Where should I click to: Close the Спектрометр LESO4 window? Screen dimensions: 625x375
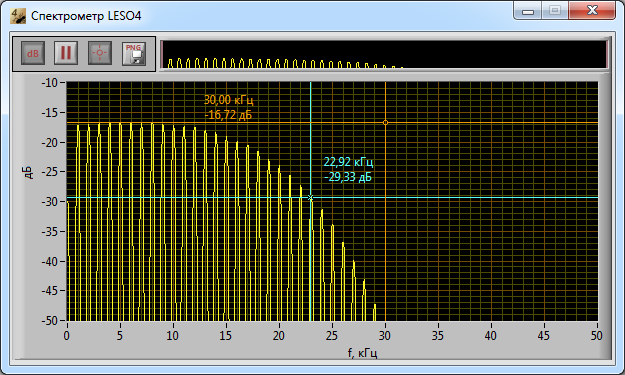coord(592,10)
